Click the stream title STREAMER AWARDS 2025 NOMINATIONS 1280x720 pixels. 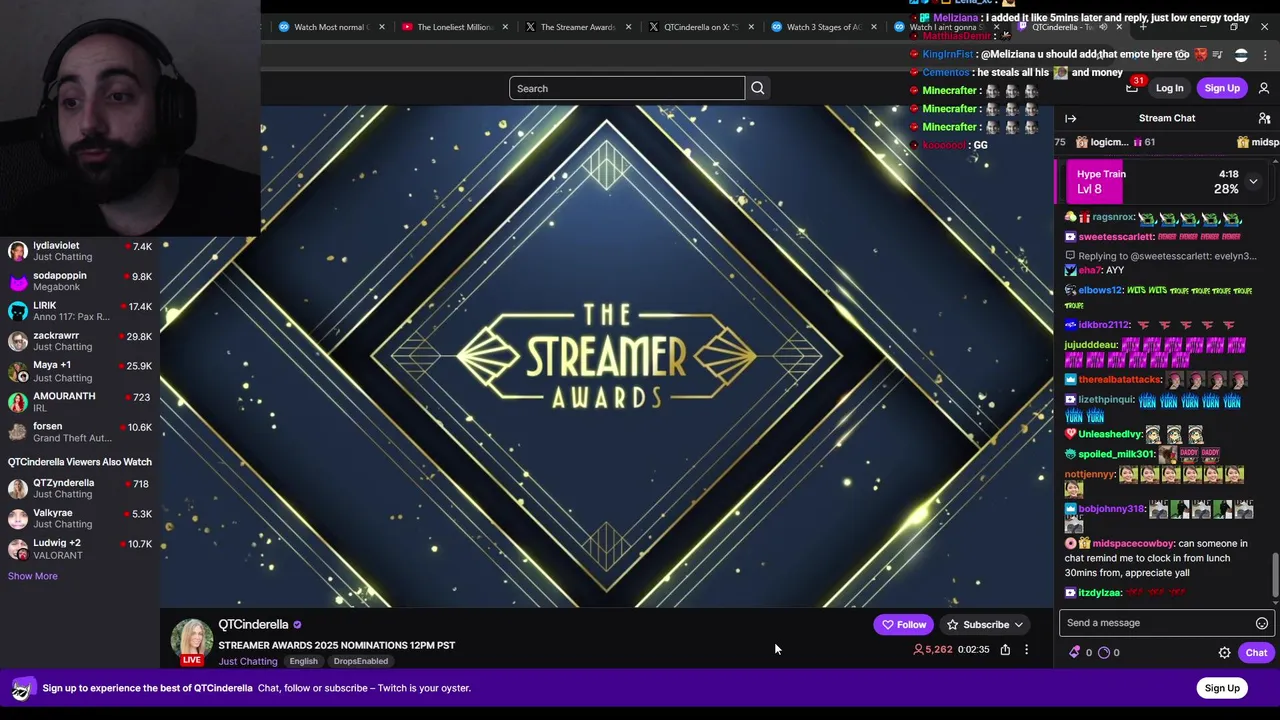pos(337,645)
